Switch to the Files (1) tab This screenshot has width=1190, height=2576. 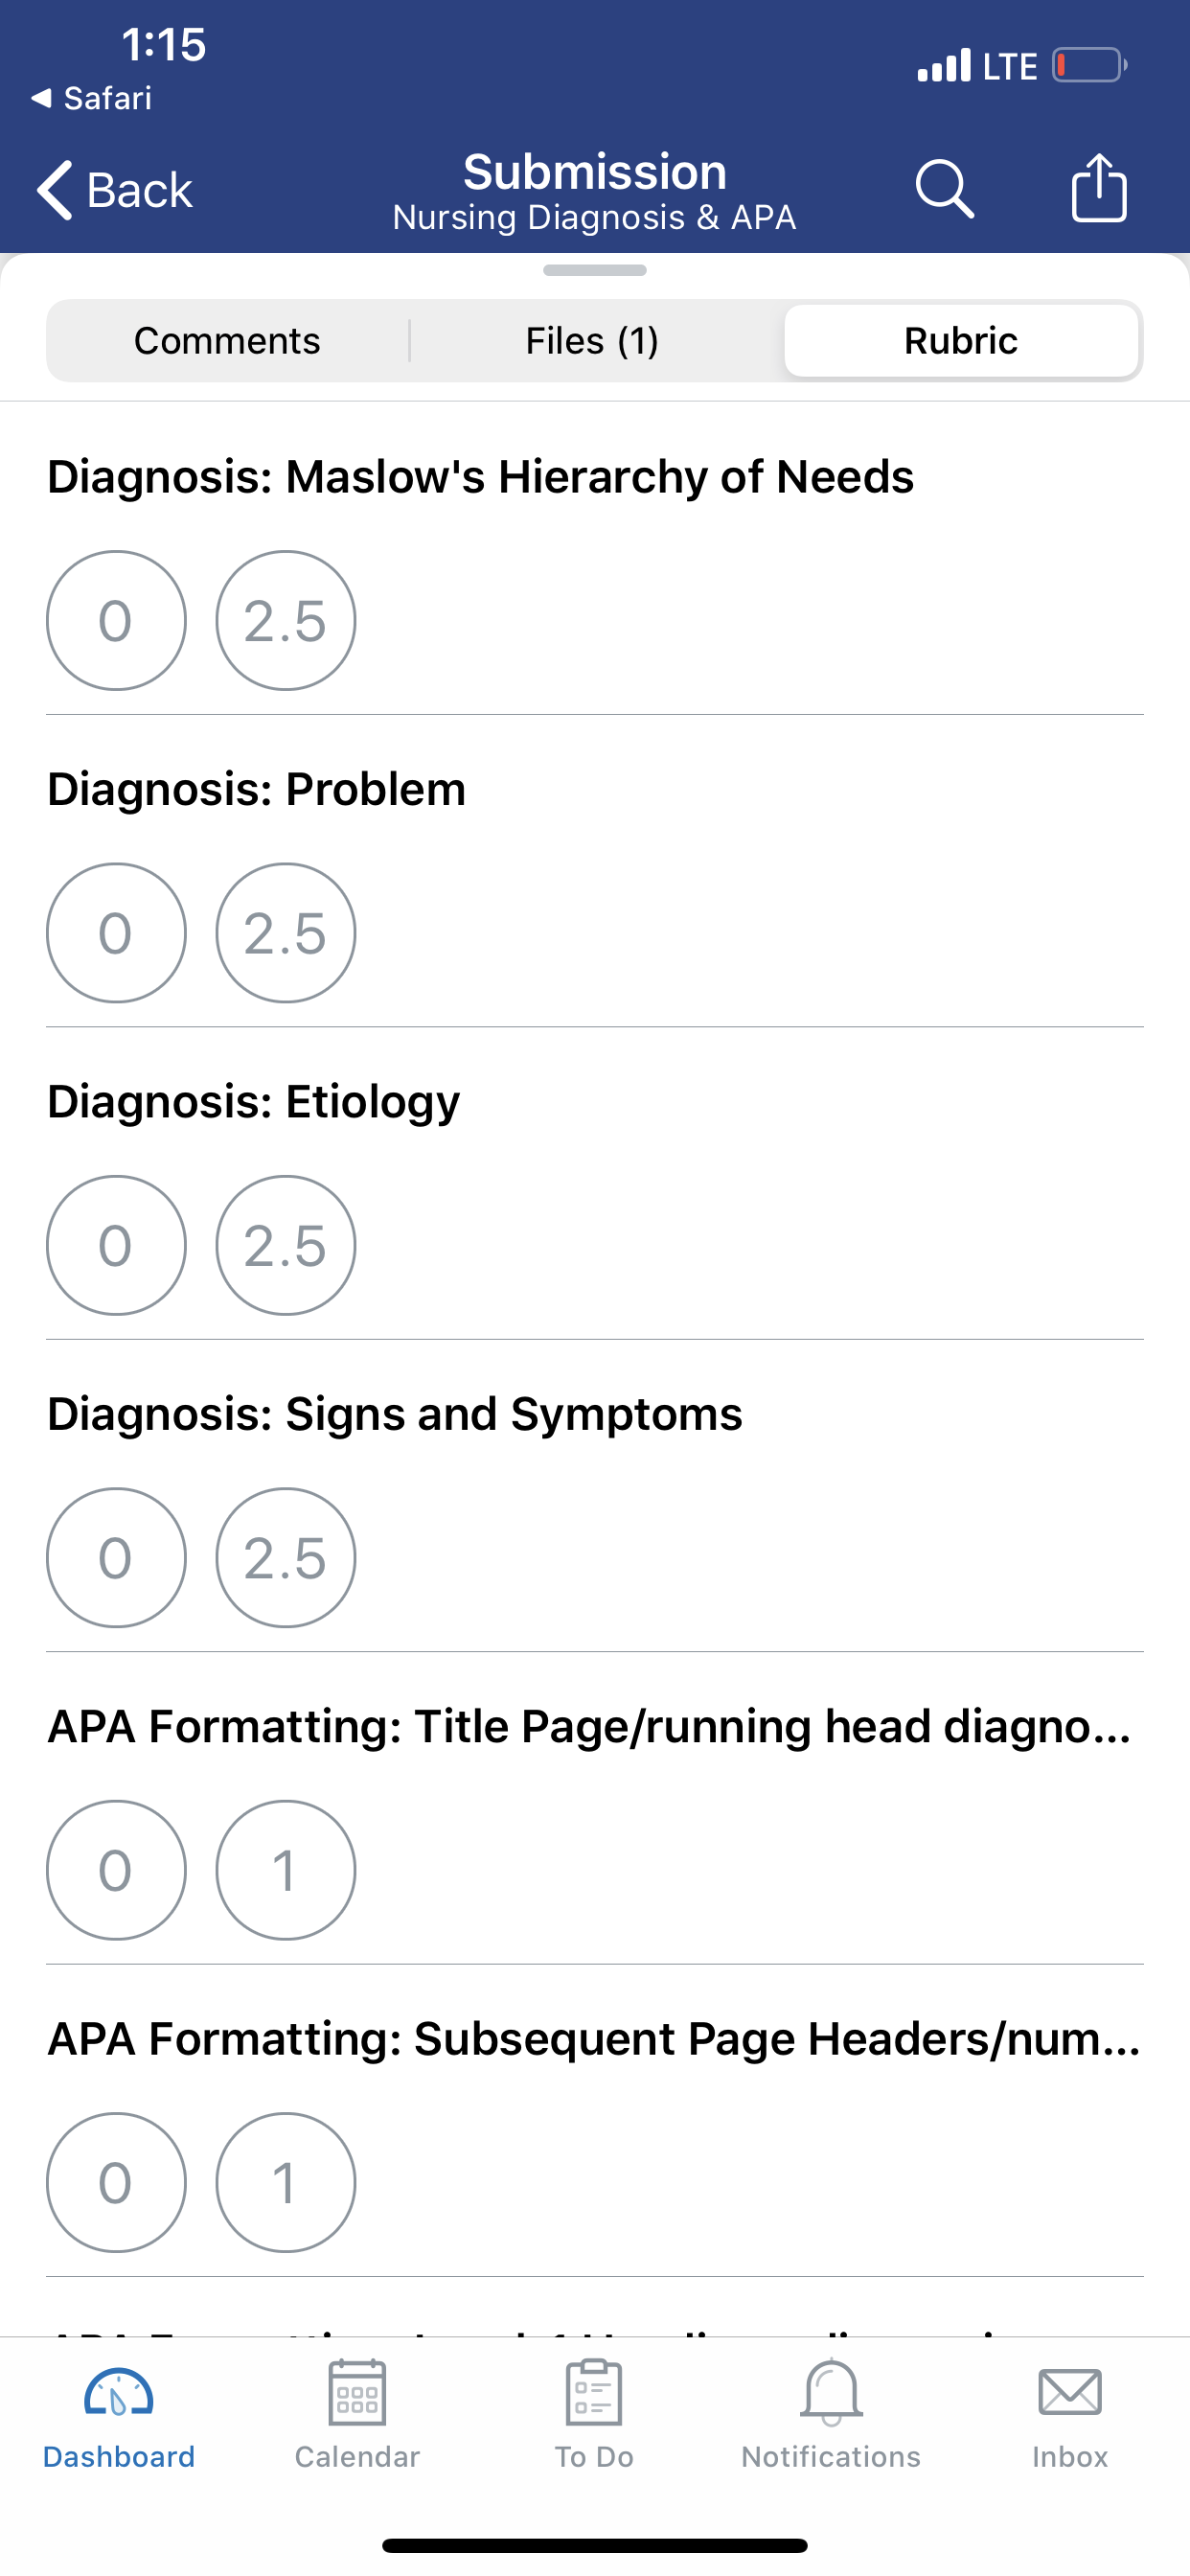click(592, 341)
